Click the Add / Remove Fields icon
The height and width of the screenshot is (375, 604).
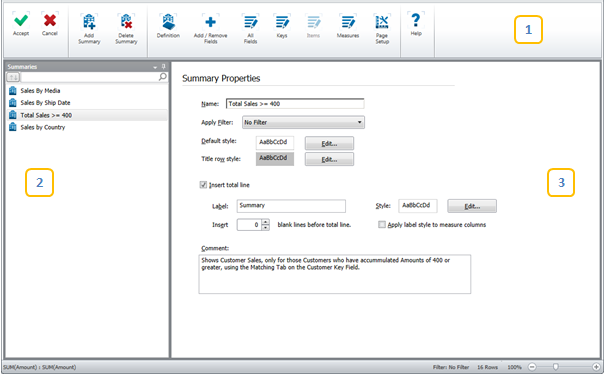210,22
